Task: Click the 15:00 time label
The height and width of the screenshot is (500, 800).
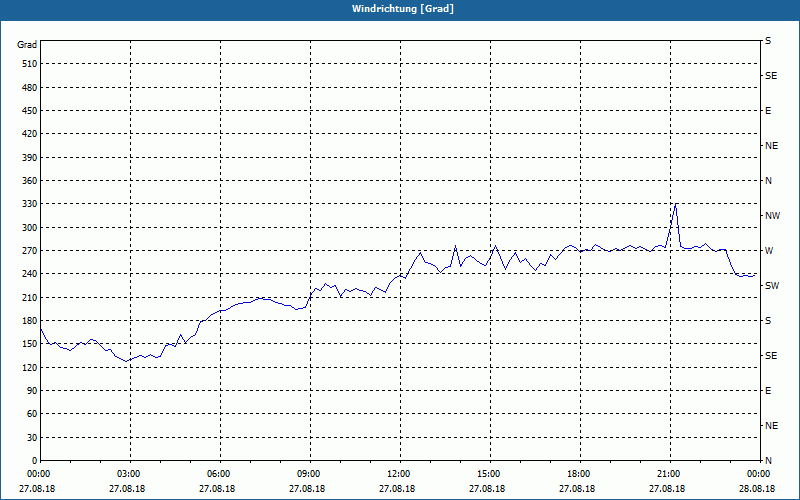Action: click(490, 474)
